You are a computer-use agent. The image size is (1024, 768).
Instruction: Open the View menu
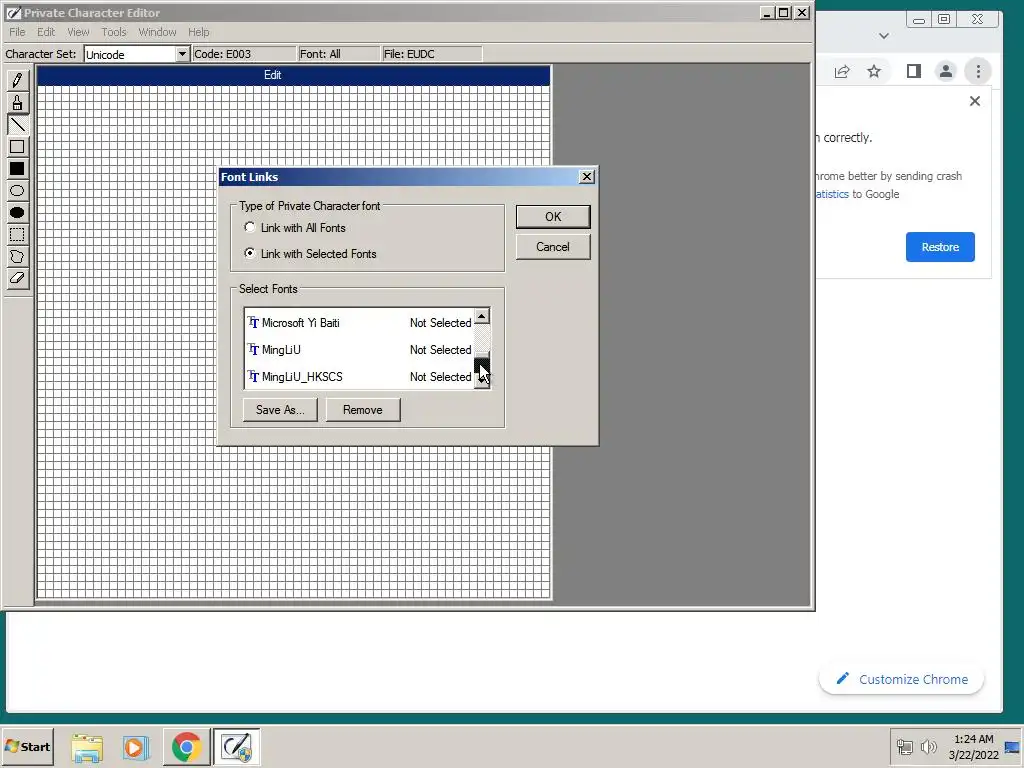[78, 32]
